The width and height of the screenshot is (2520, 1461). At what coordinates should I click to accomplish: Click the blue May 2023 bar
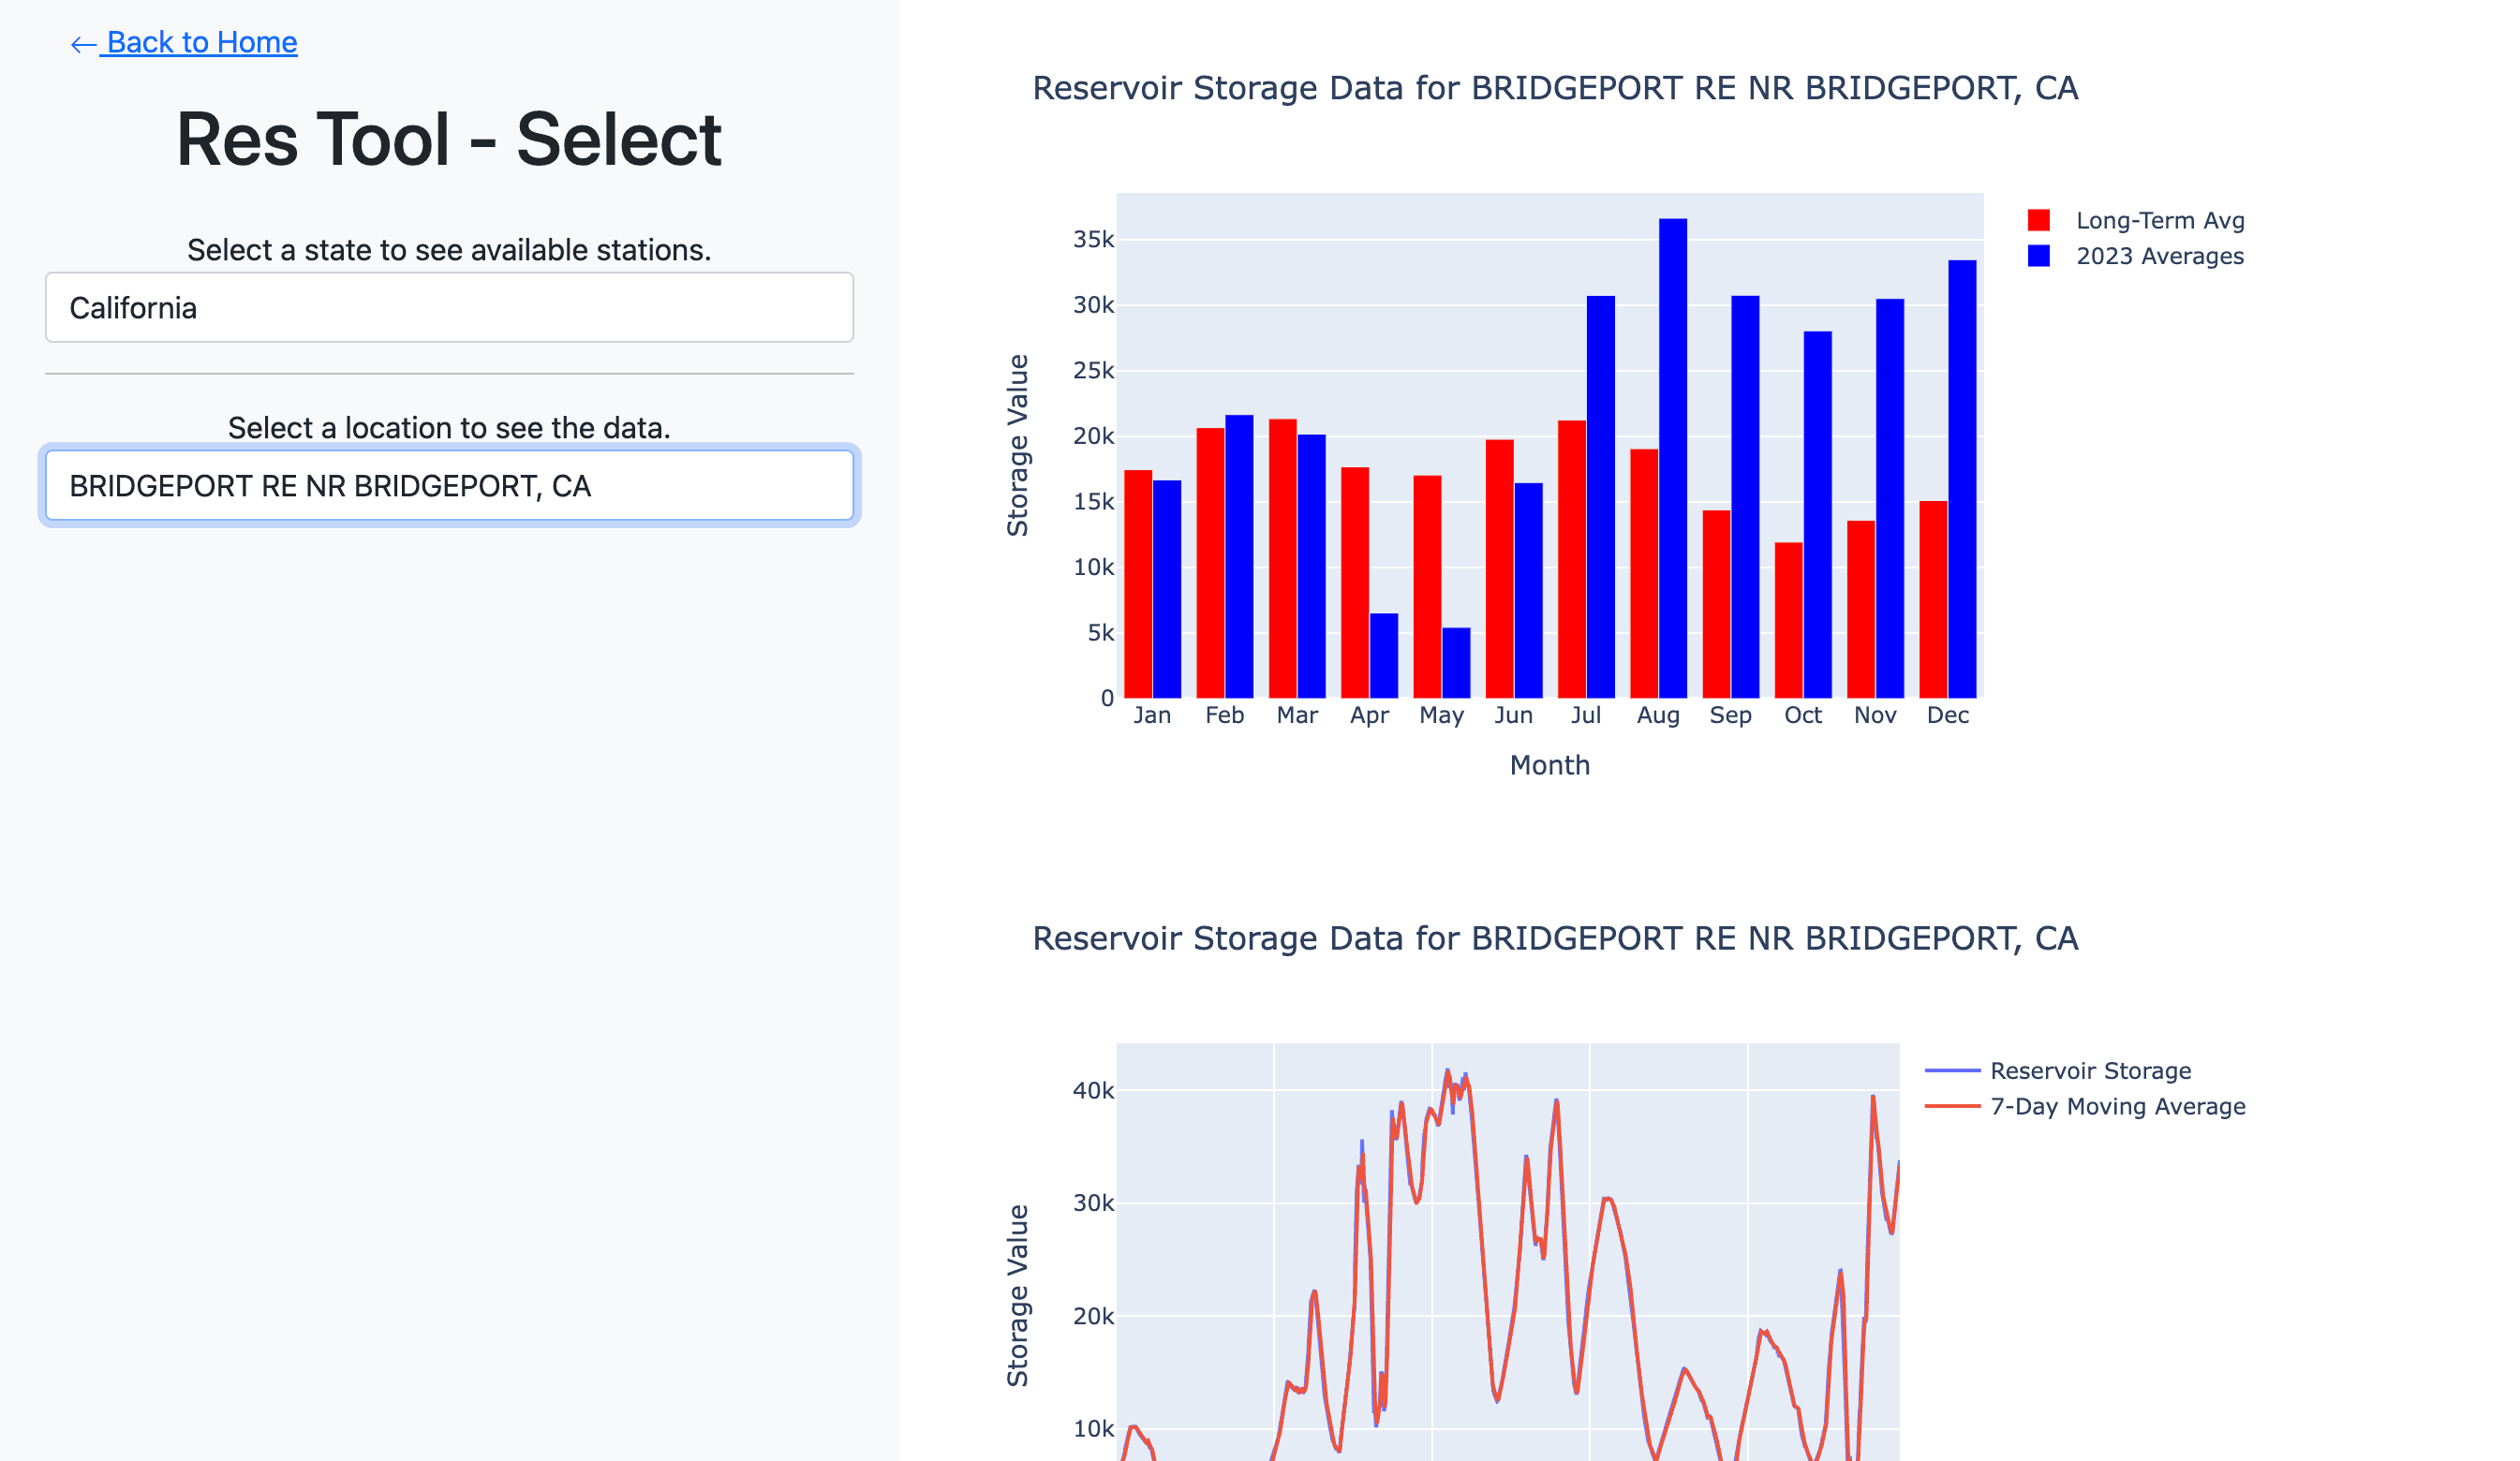point(1456,663)
